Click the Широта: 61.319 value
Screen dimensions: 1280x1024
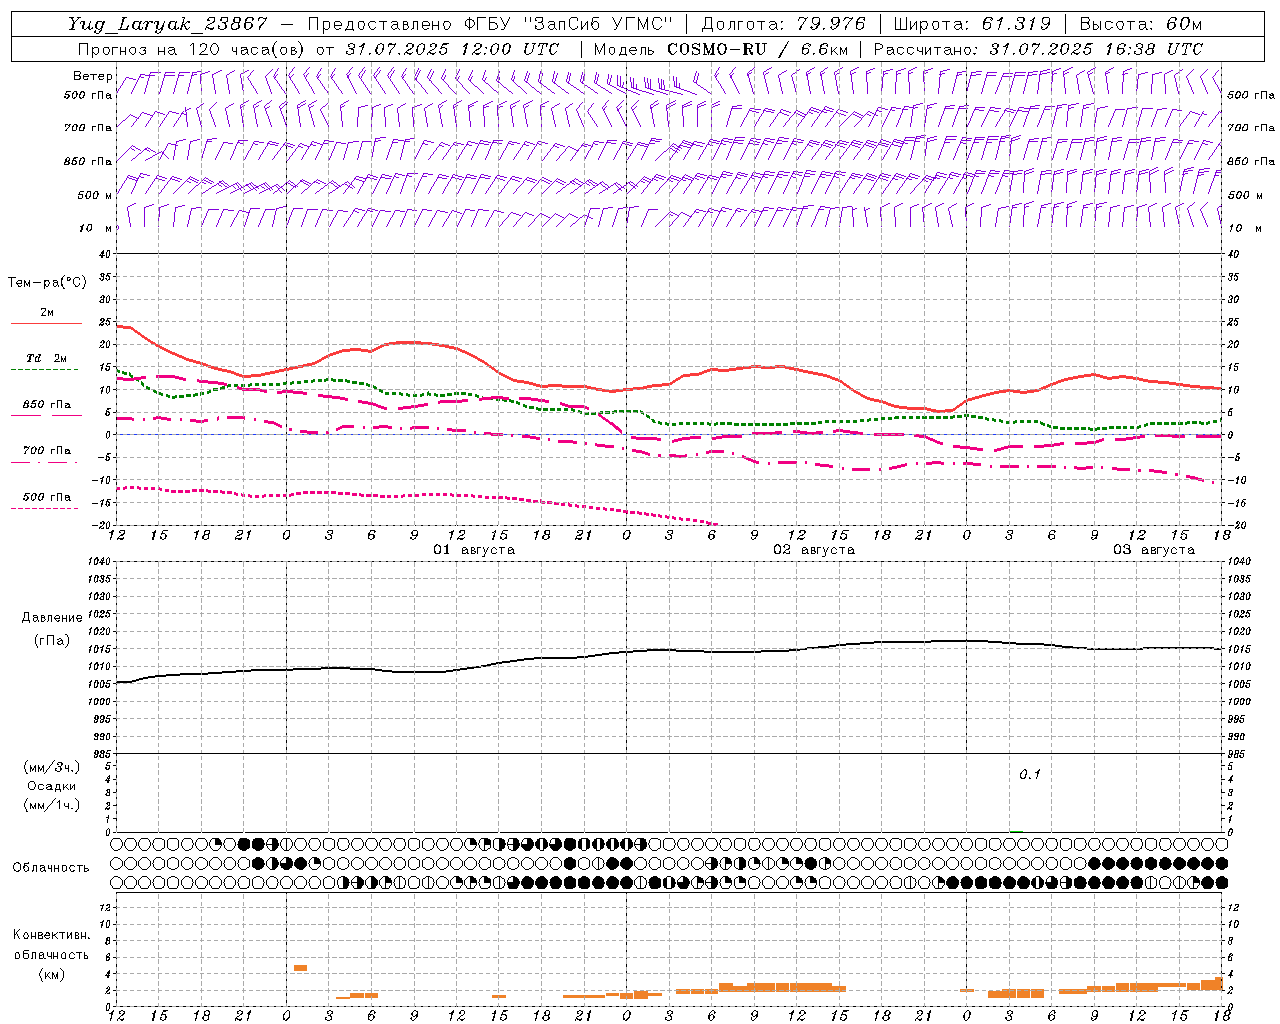click(972, 24)
